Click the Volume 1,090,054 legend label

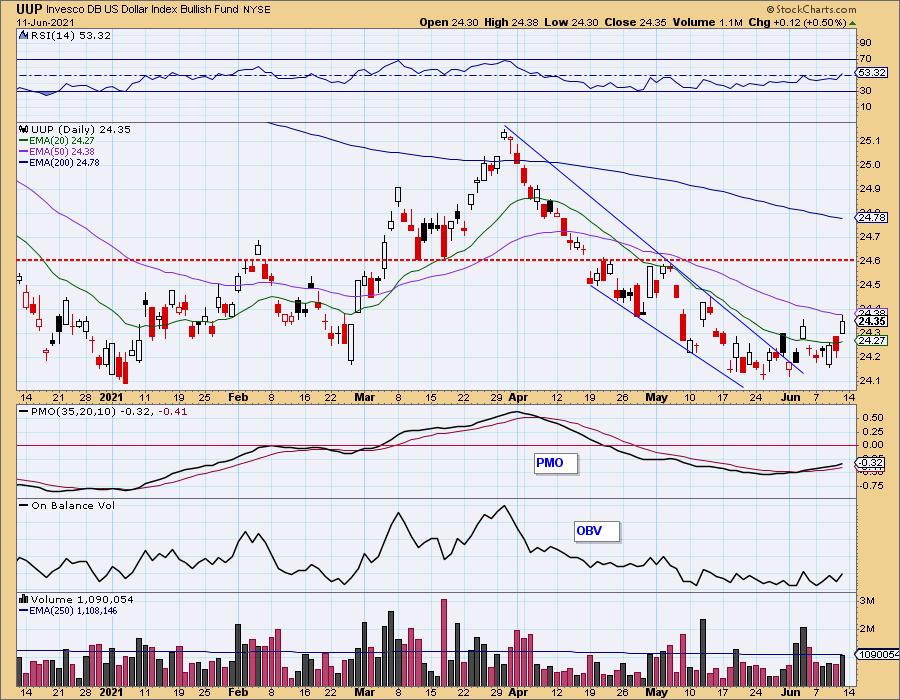coord(82,599)
